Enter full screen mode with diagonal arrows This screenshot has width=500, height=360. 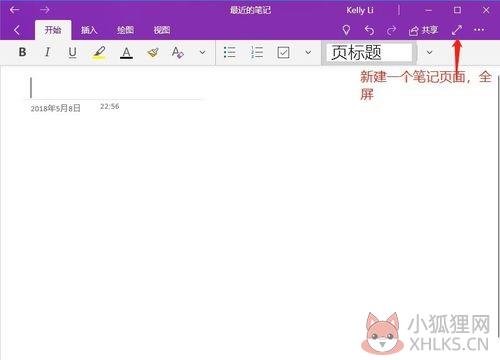click(x=457, y=30)
